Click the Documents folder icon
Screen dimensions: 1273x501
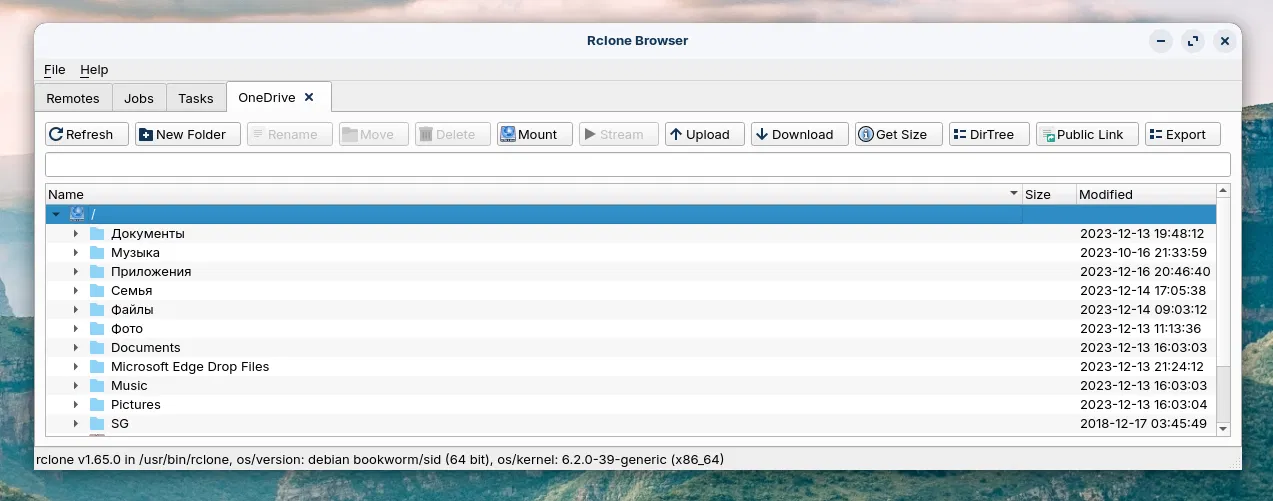point(97,347)
